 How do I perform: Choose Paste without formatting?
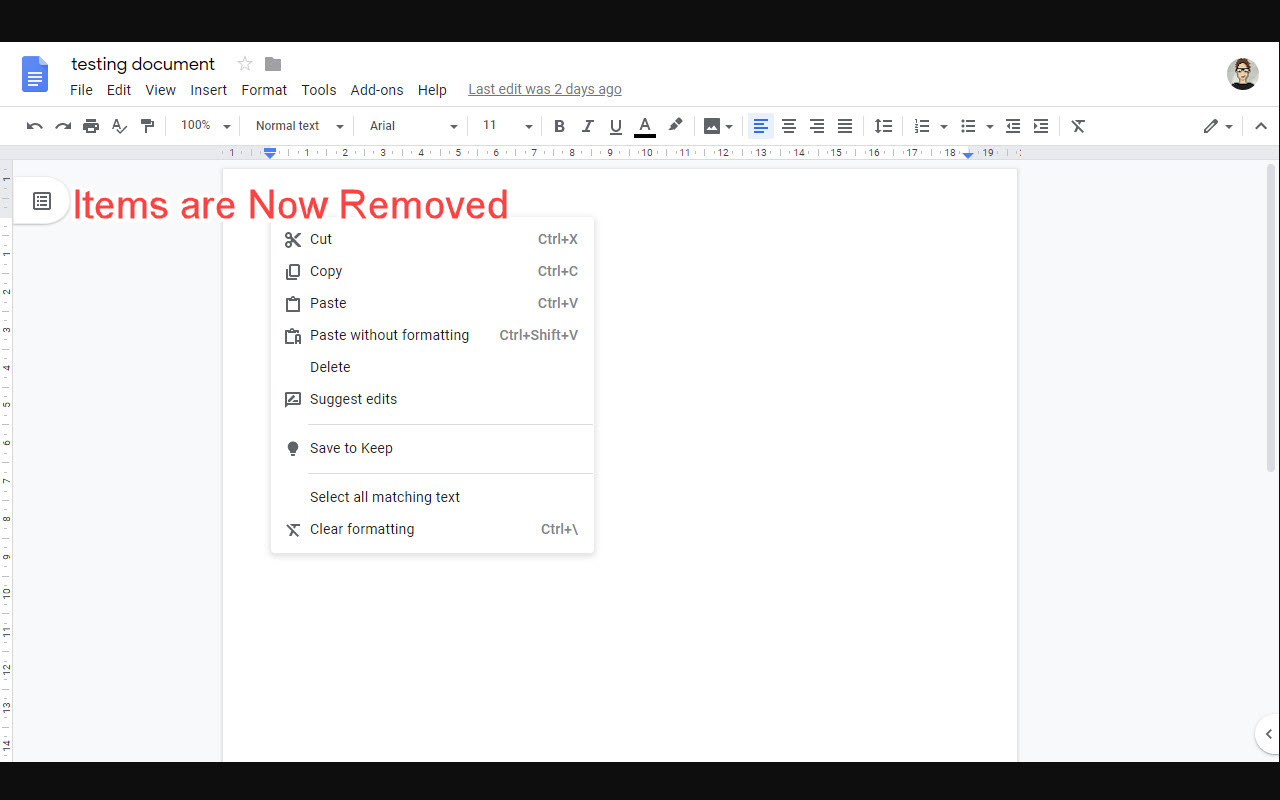tap(432, 335)
